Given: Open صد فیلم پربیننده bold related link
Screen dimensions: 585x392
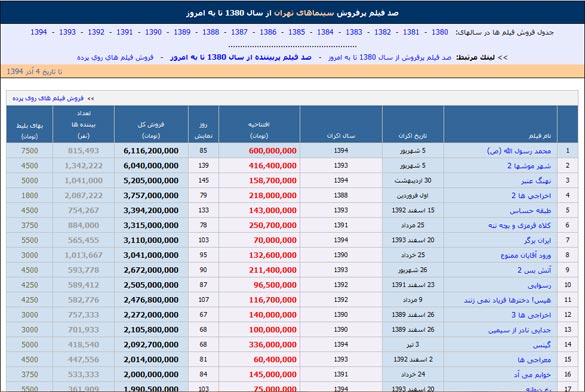Looking at the screenshot, I should pos(241,57).
